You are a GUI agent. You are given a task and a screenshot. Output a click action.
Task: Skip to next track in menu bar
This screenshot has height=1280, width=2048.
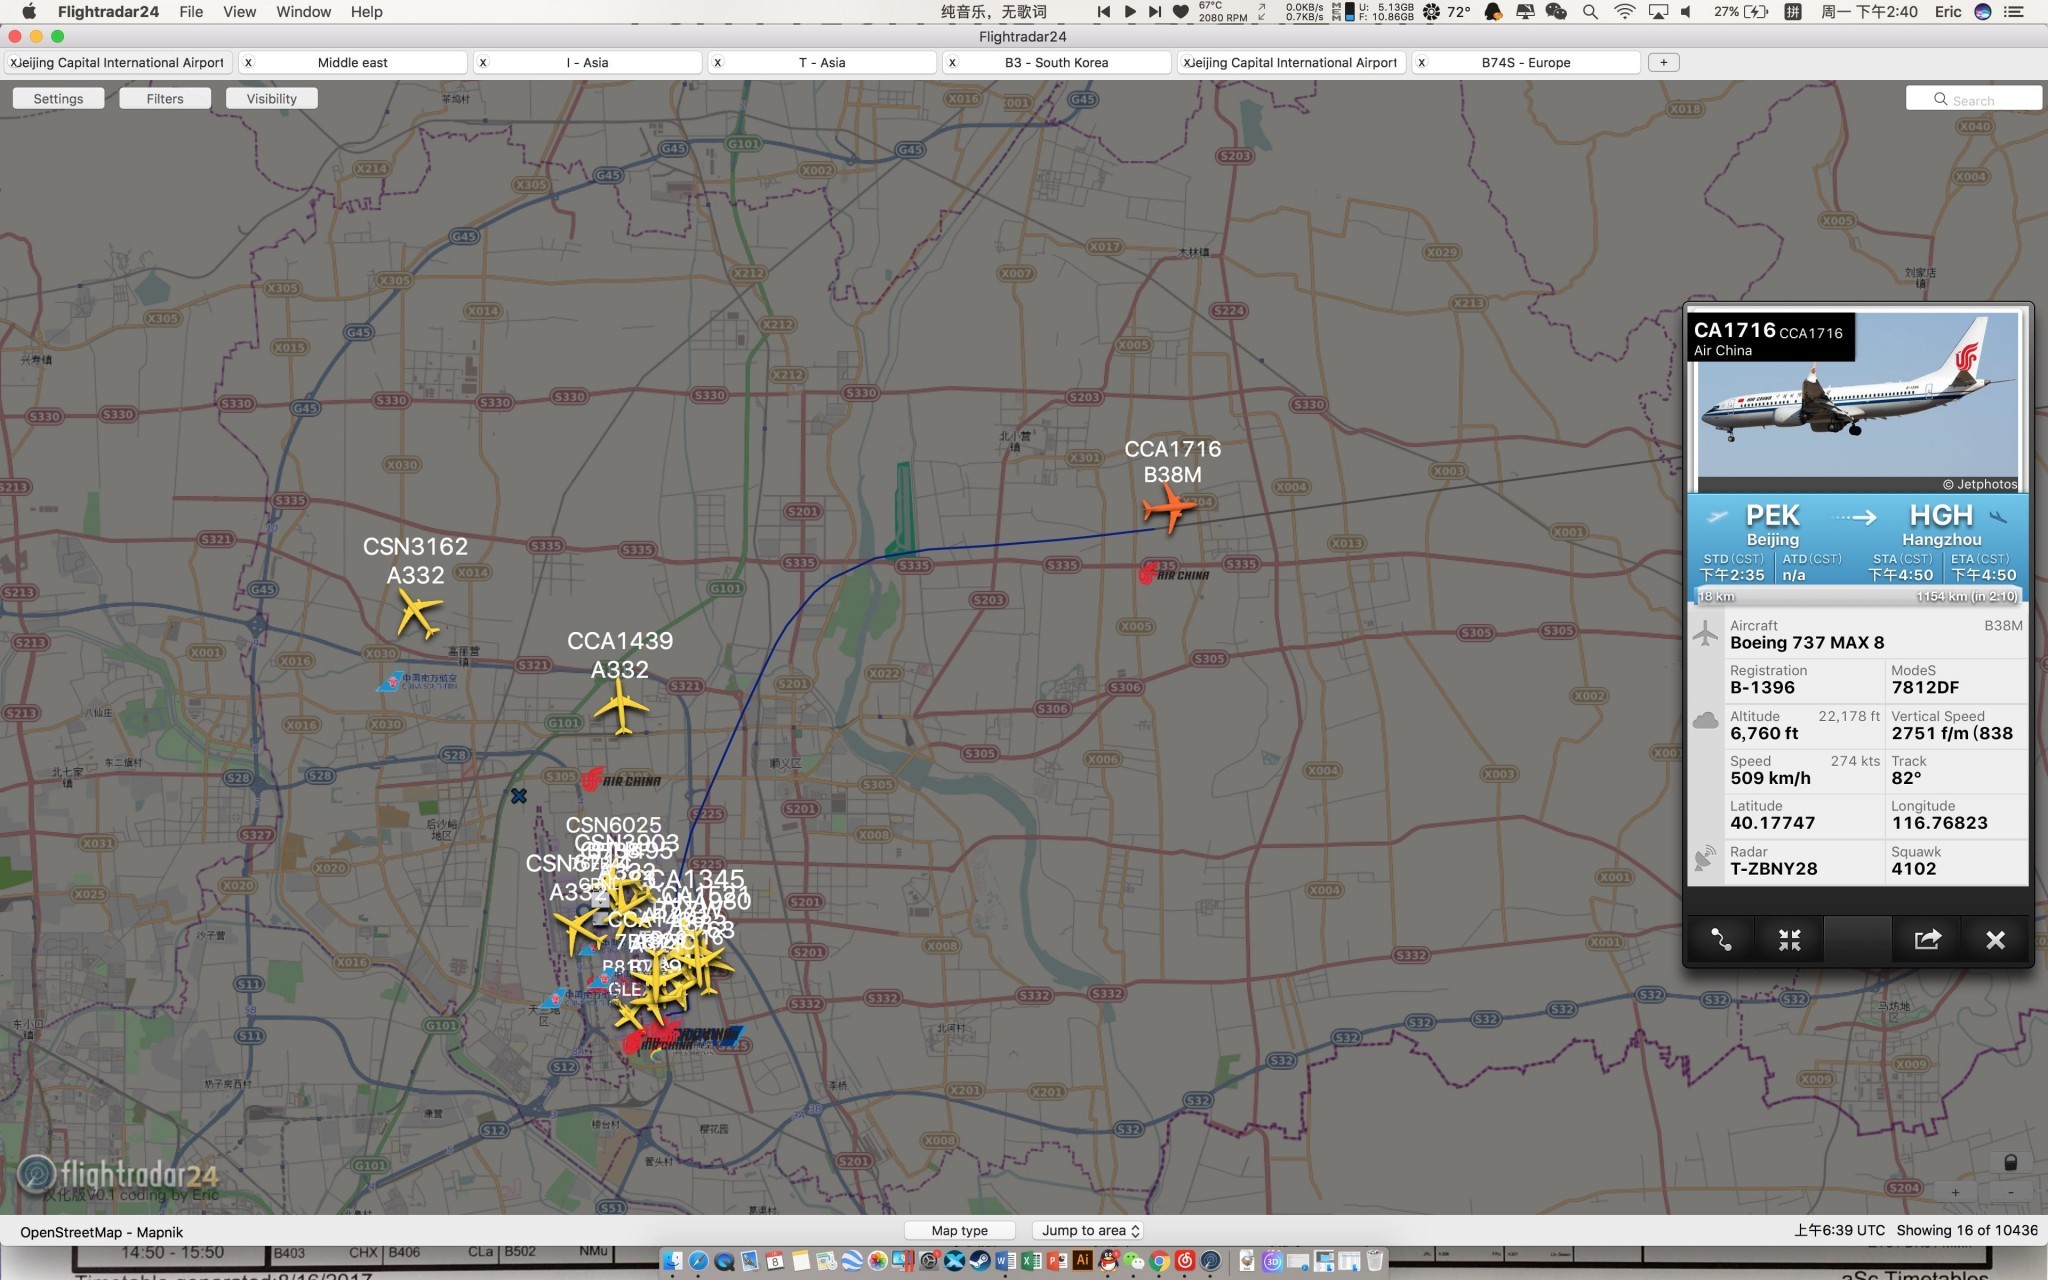[x=1154, y=12]
